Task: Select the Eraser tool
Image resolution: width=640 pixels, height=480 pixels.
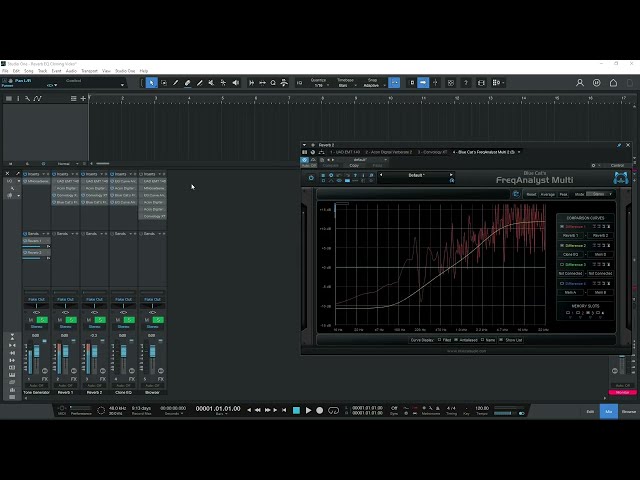Action: click(187, 83)
